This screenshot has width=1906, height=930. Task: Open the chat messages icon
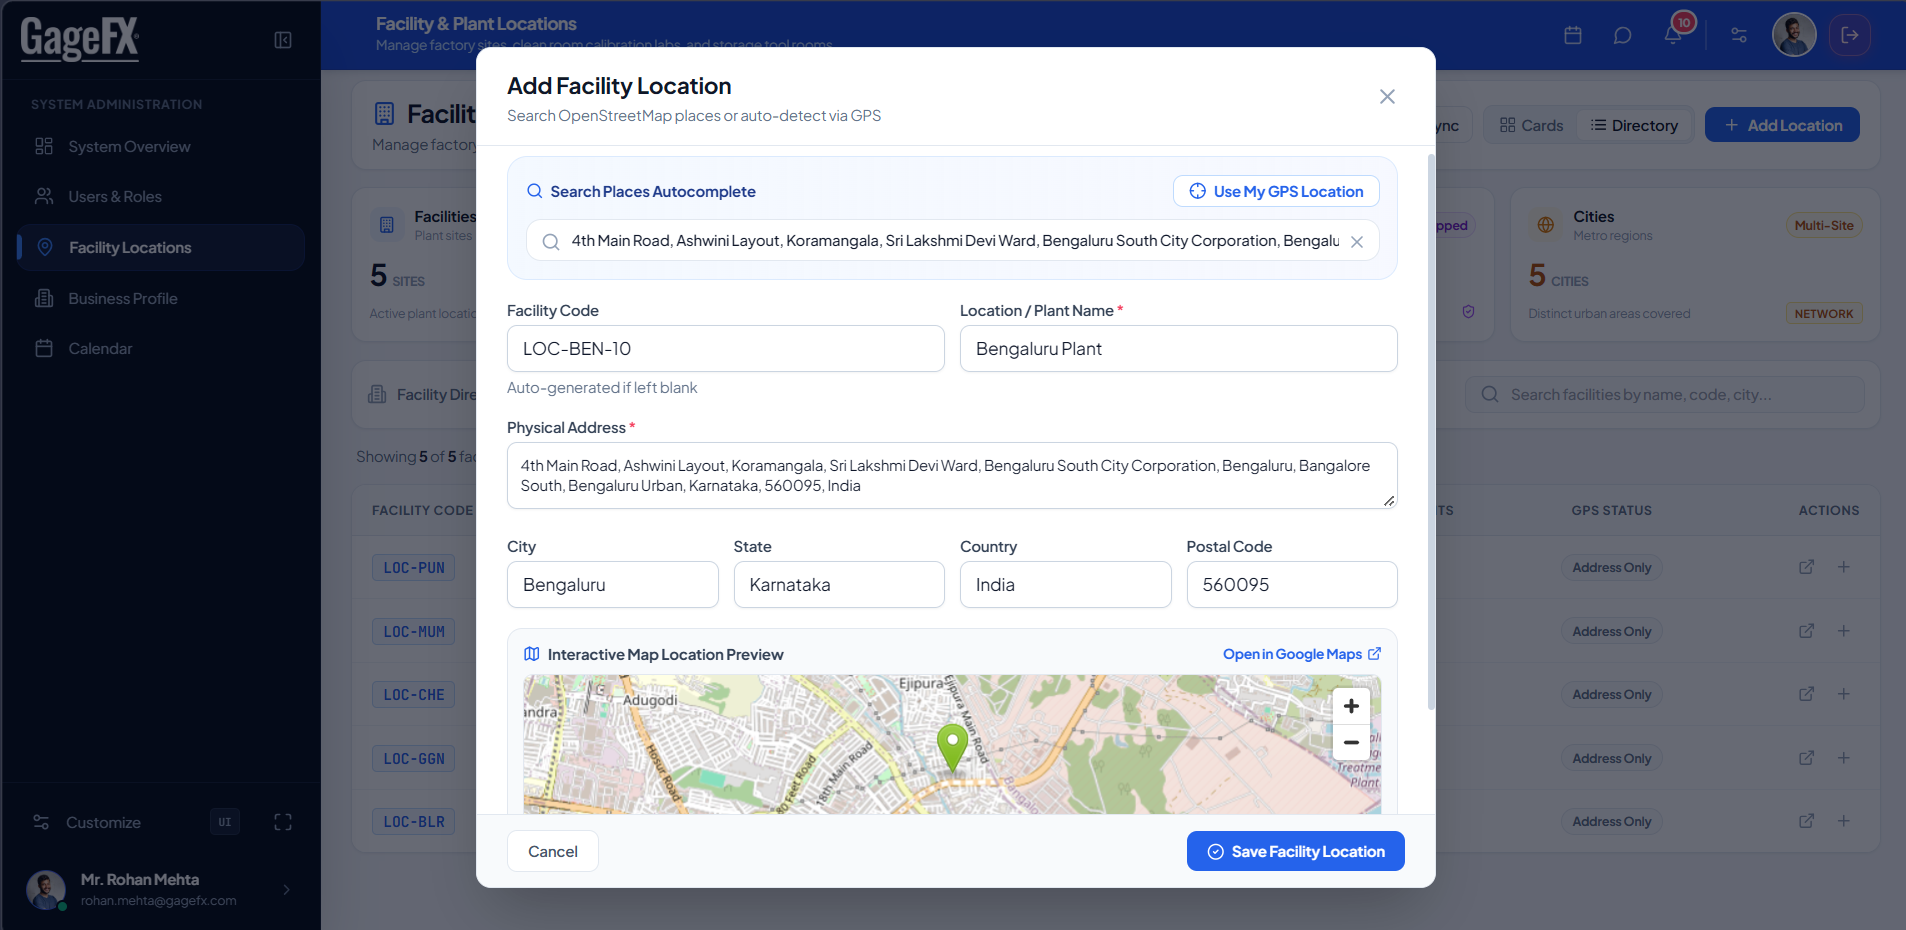(1623, 36)
